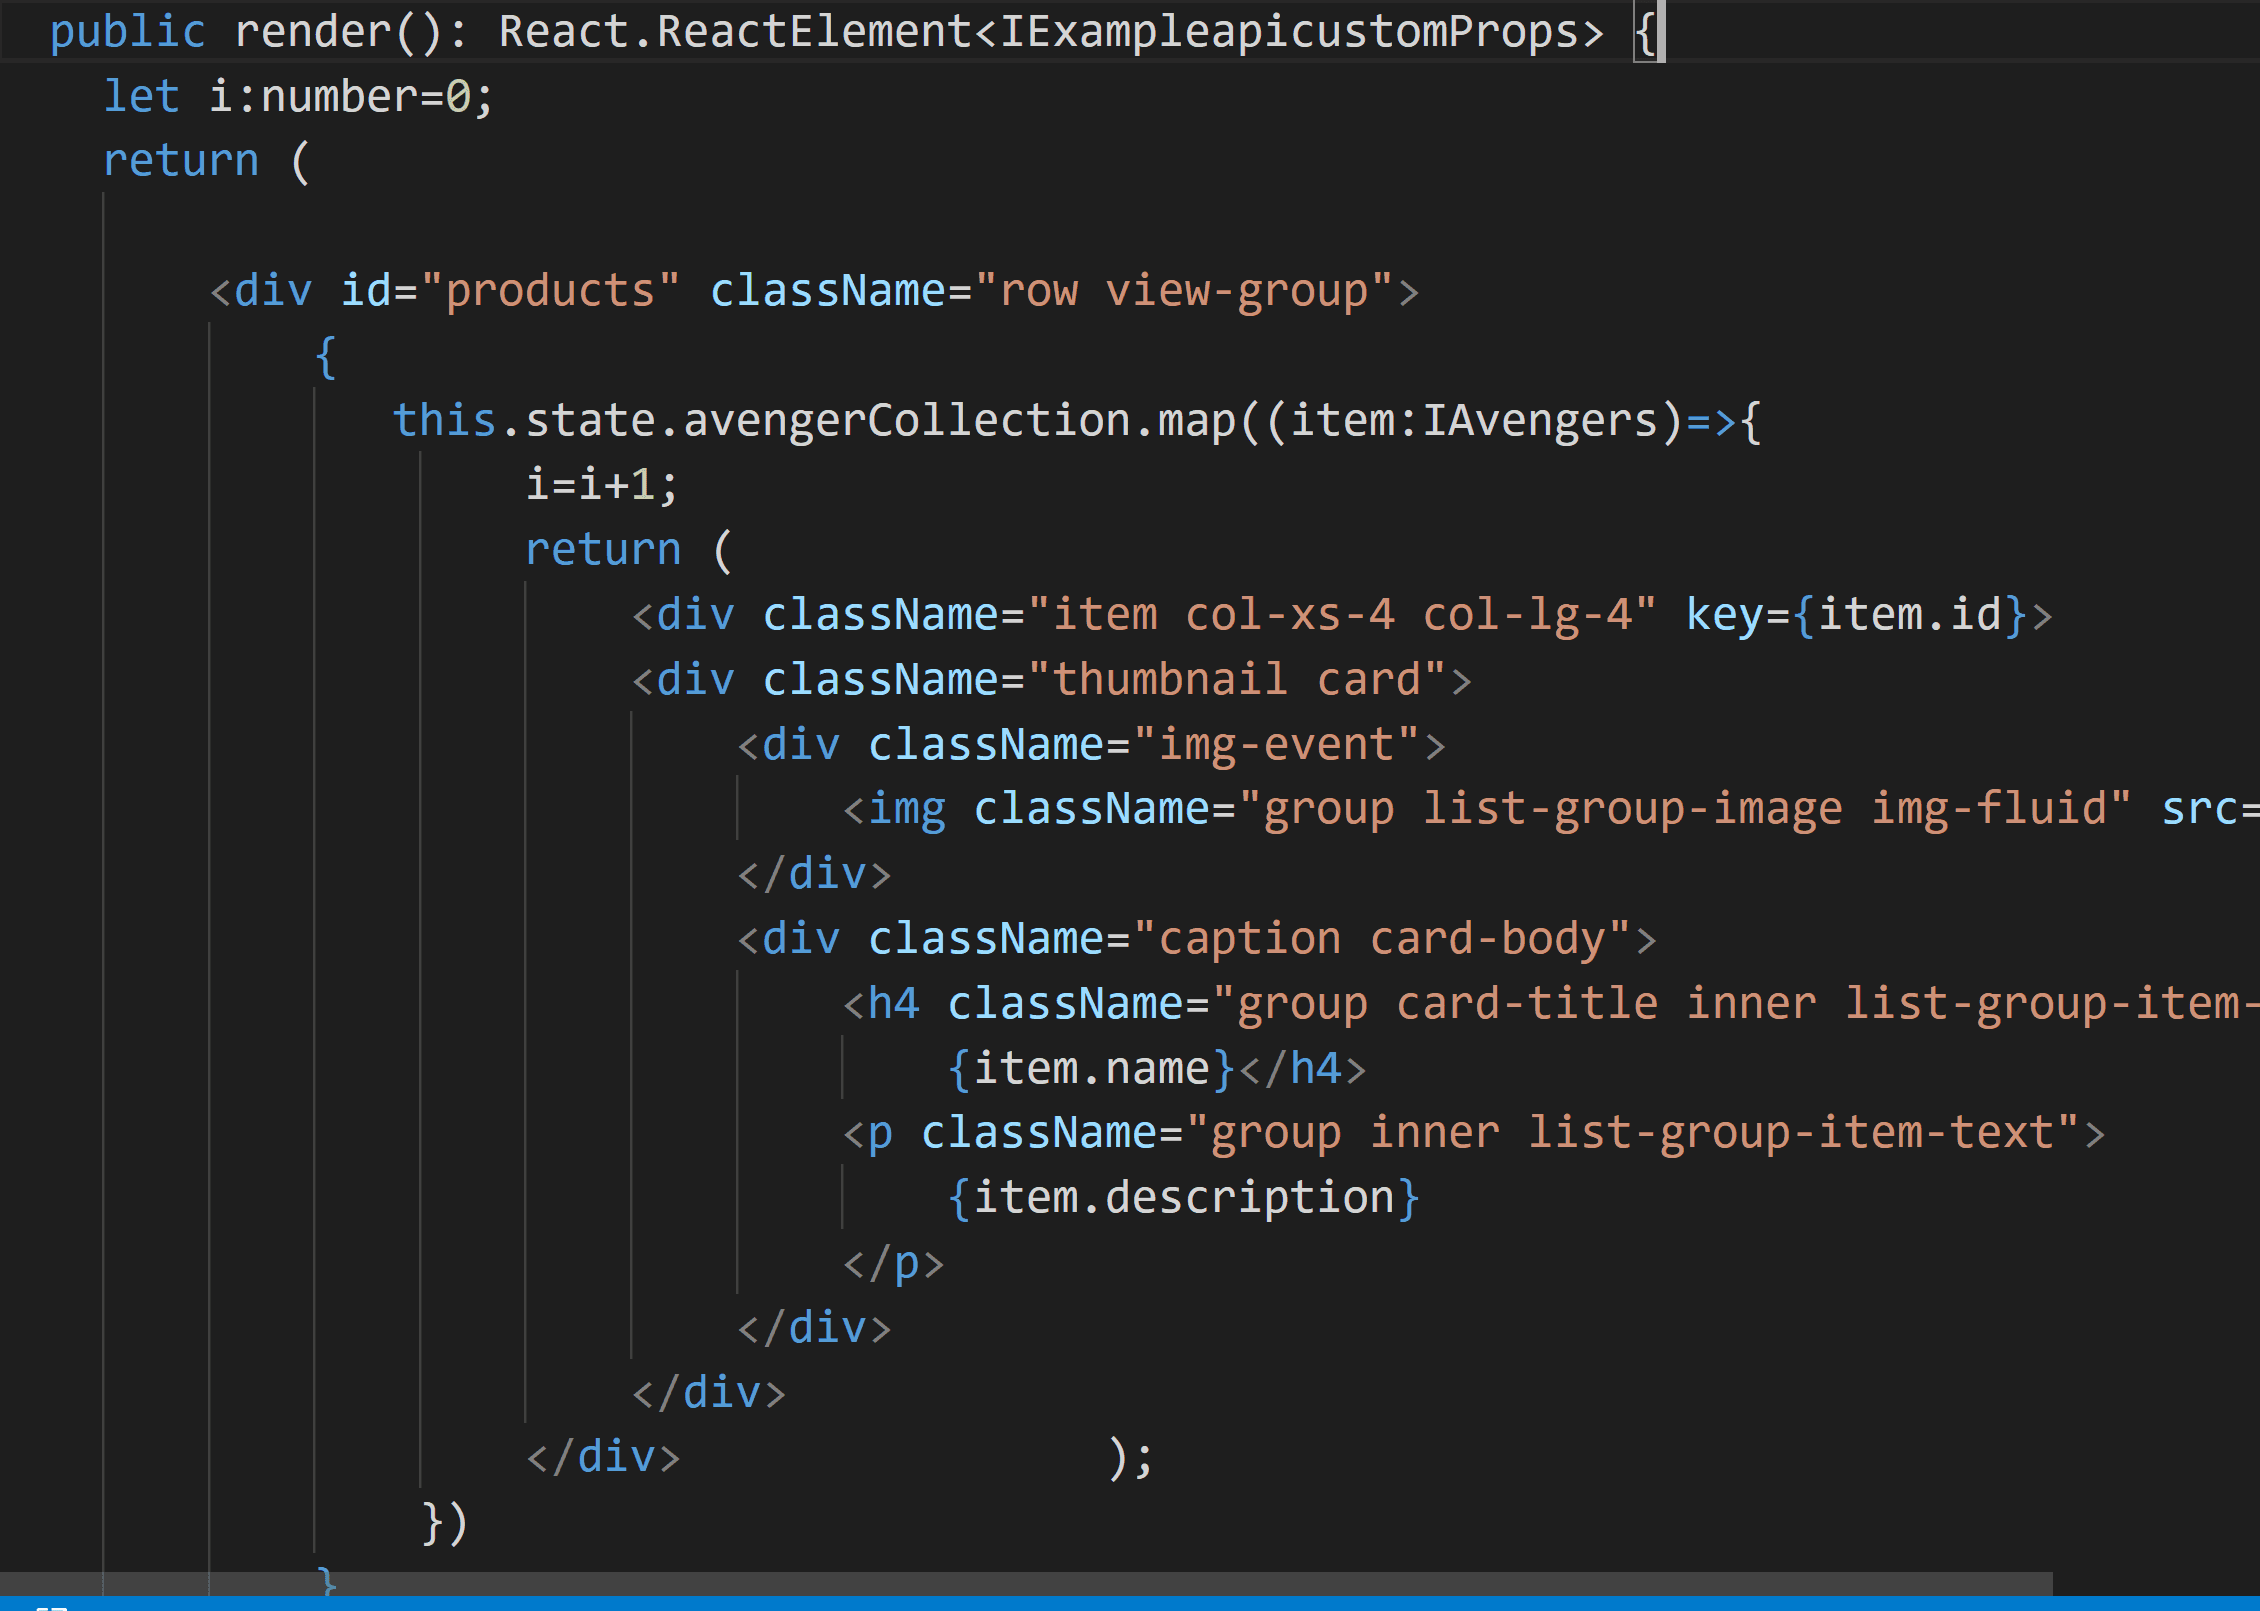Click "item col-xs-4 col-lg-4" class string
The image size is (2260, 1611).
point(1342,614)
